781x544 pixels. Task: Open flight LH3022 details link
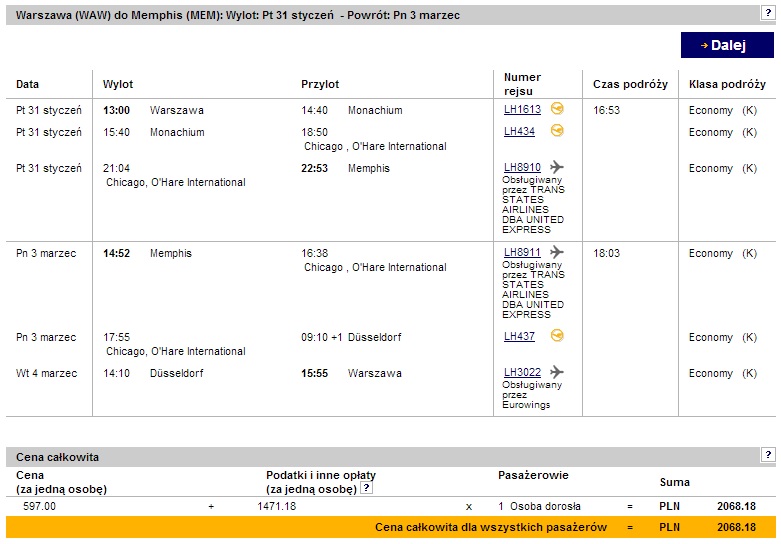pos(522,372)
